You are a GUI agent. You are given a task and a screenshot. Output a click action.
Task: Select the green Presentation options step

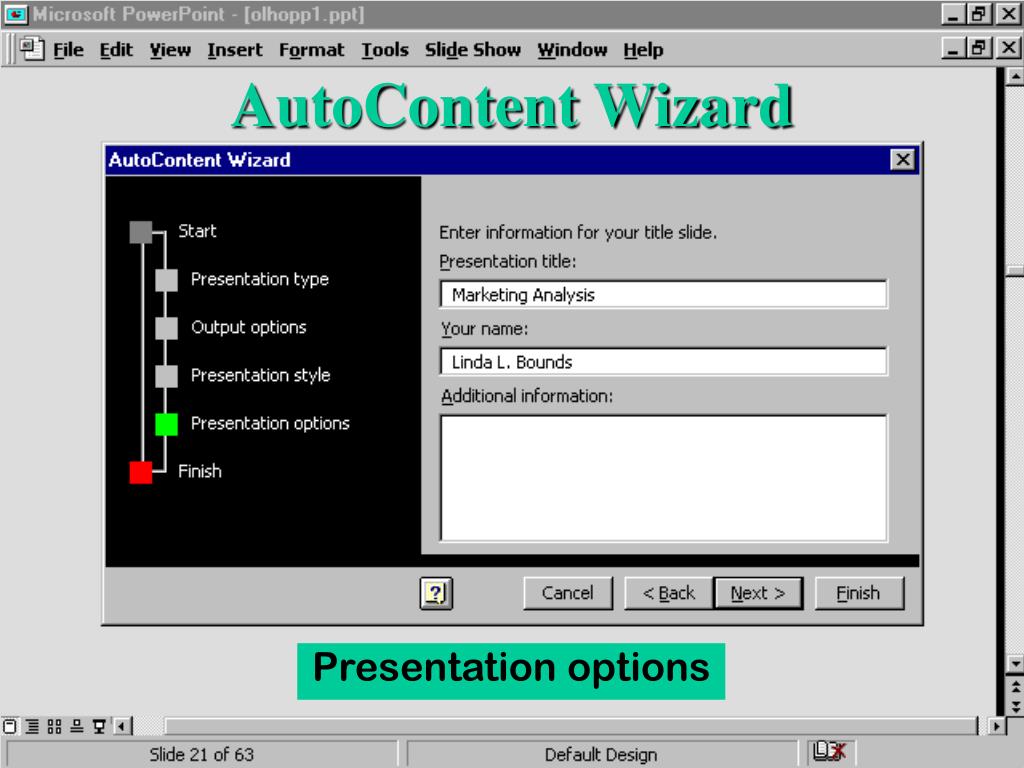click(x=167, y=424)
